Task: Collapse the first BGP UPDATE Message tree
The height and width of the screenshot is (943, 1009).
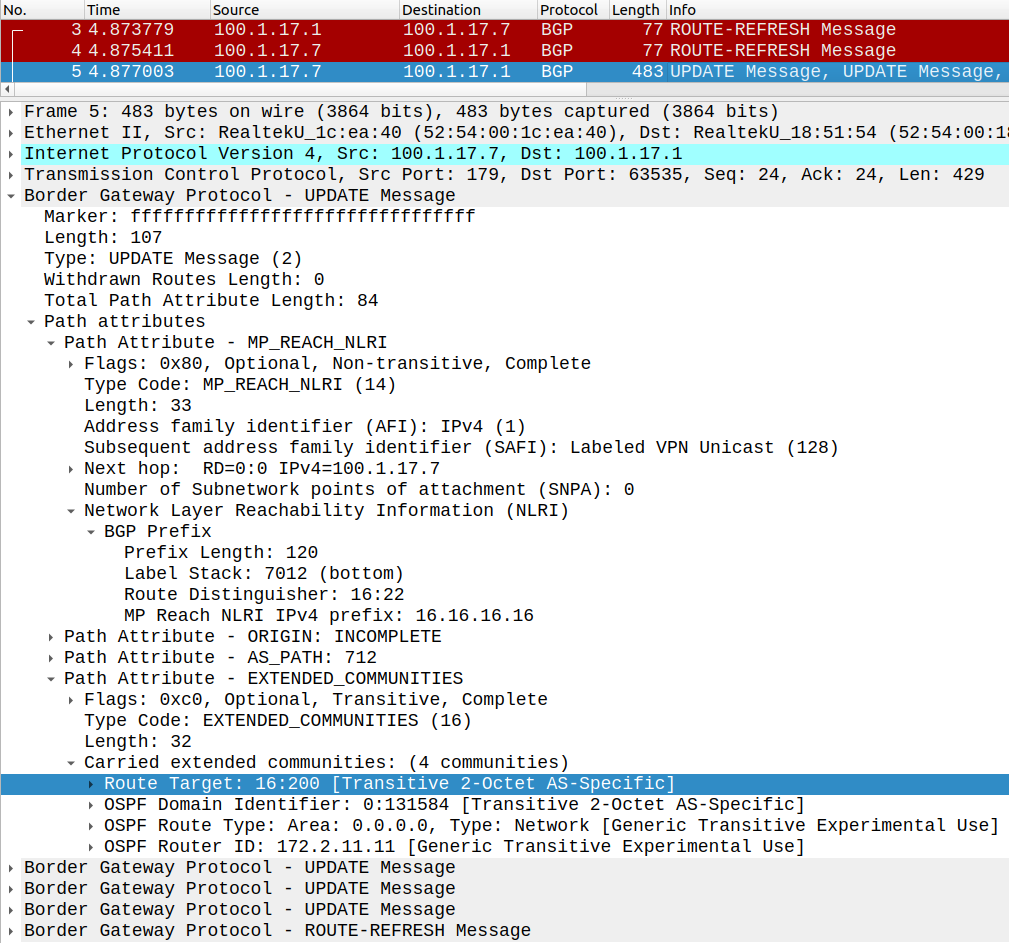Action: [11, 196]
